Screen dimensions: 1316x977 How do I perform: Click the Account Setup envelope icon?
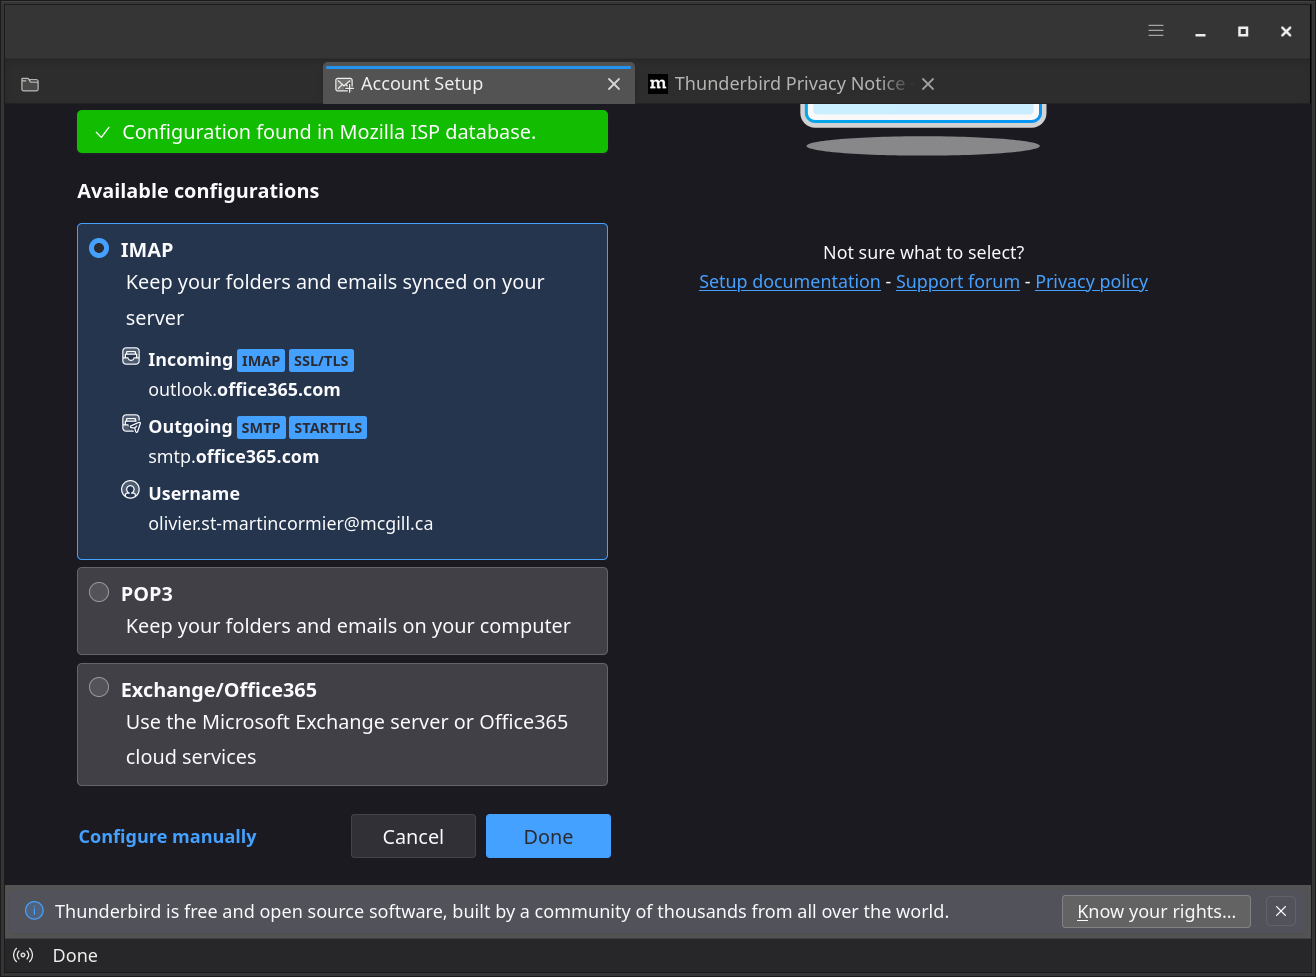[x=344, y=85]
